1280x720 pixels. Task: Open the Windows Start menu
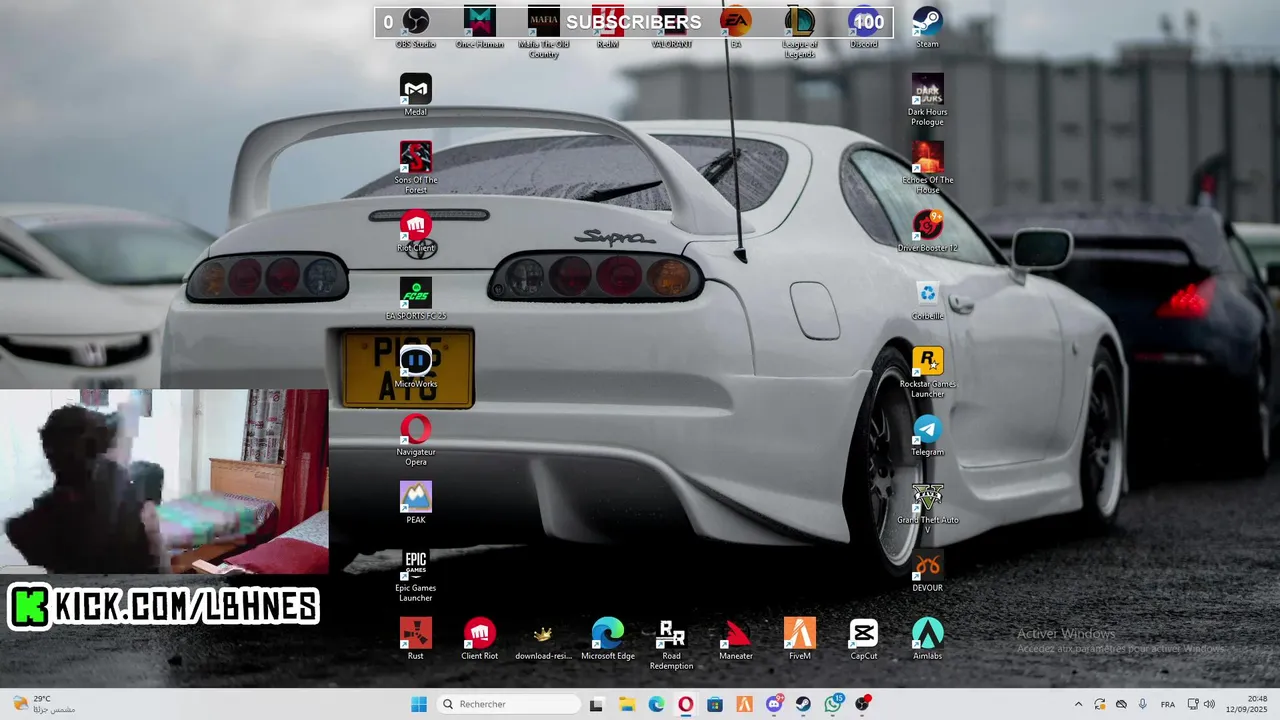tap(419, 704)
